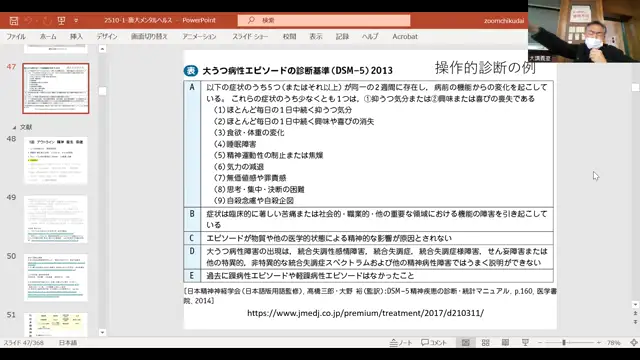Click row E text 過去に躁病性エピソード
The width and height of the screenshot is (640, 360).
[310, 276]
